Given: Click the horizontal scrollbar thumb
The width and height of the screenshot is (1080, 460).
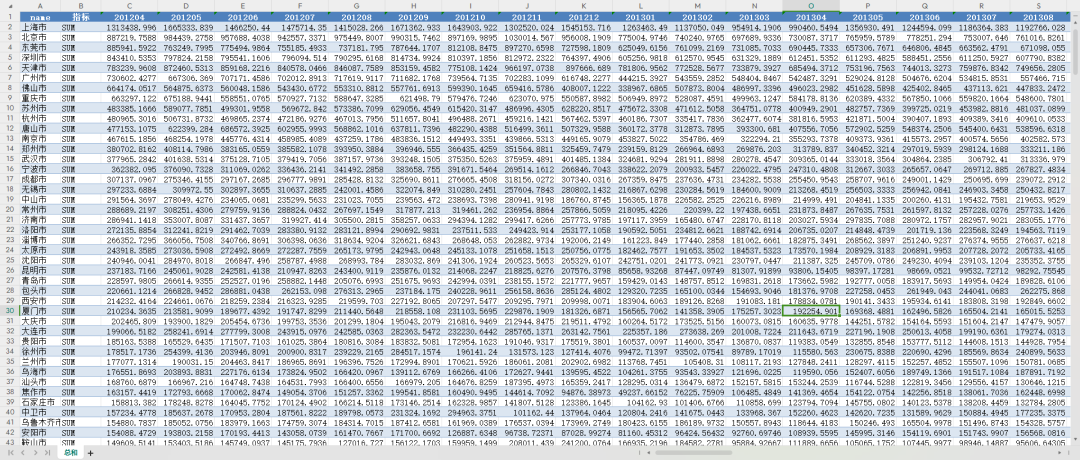Looking at the screenshot, I should click(x=694, y=453).
